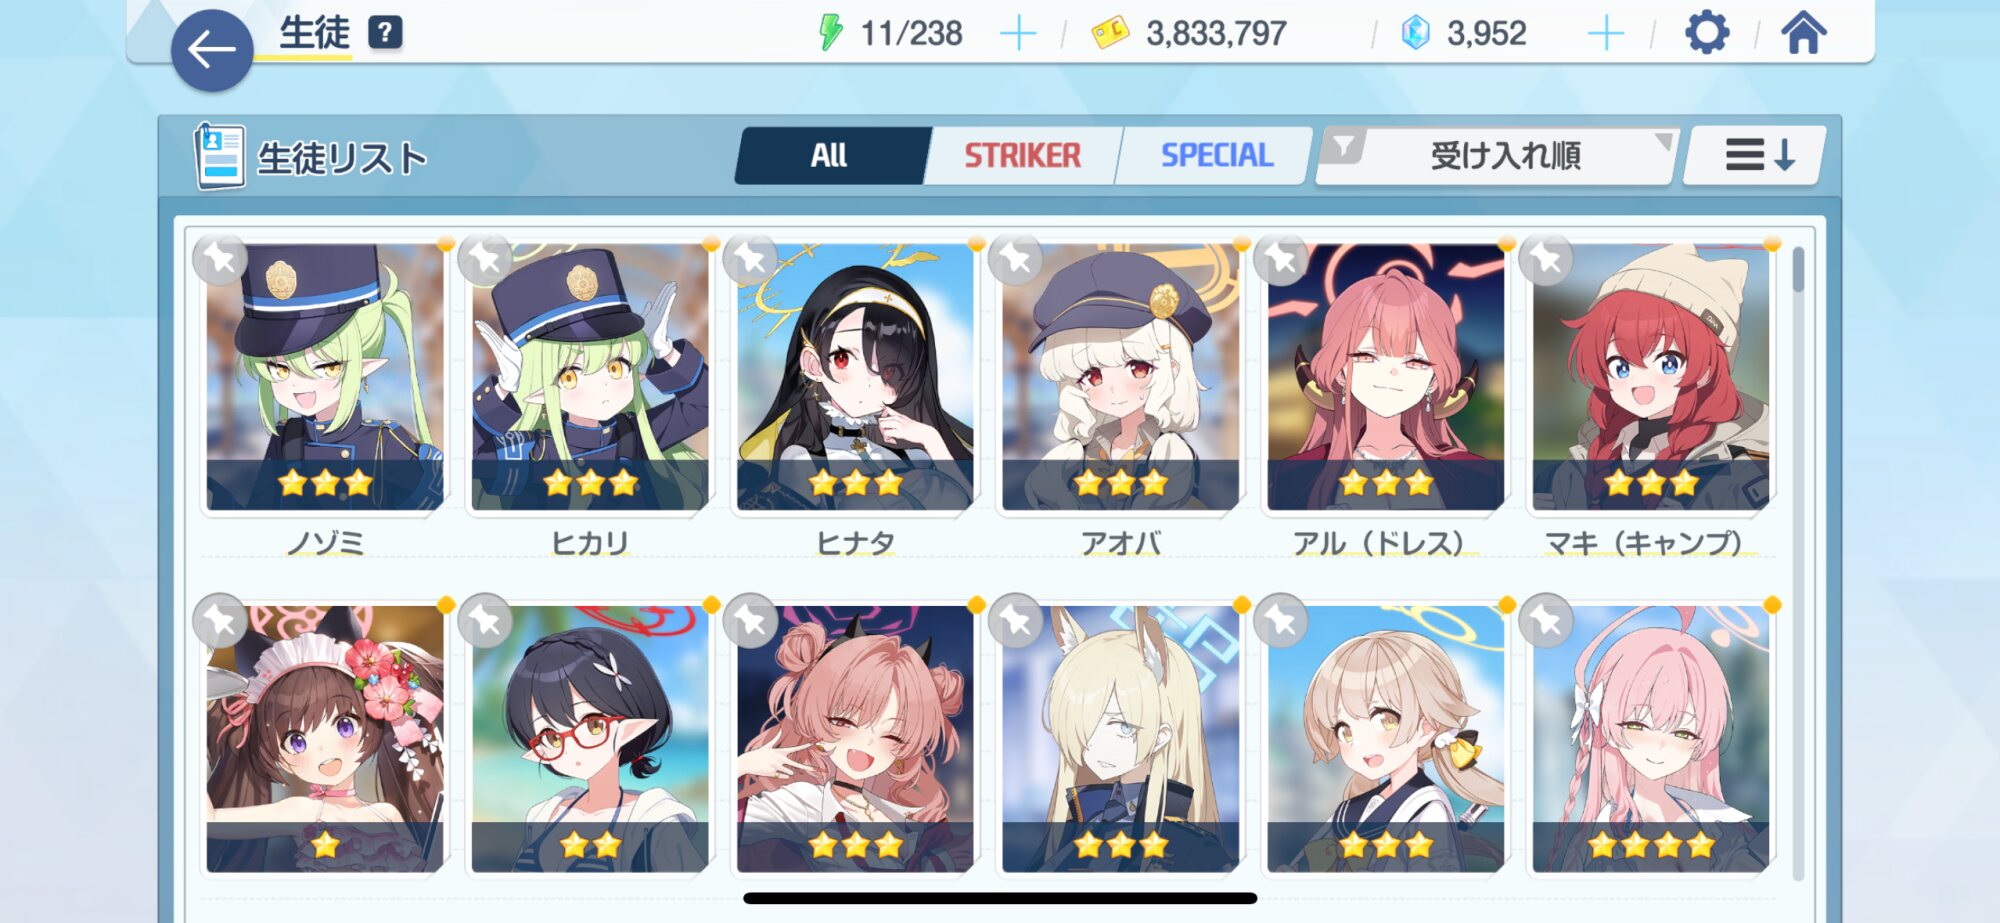Screen dimensions: 2000x923
Task: Click the green energy lightning icon
Action: point(830,33)
